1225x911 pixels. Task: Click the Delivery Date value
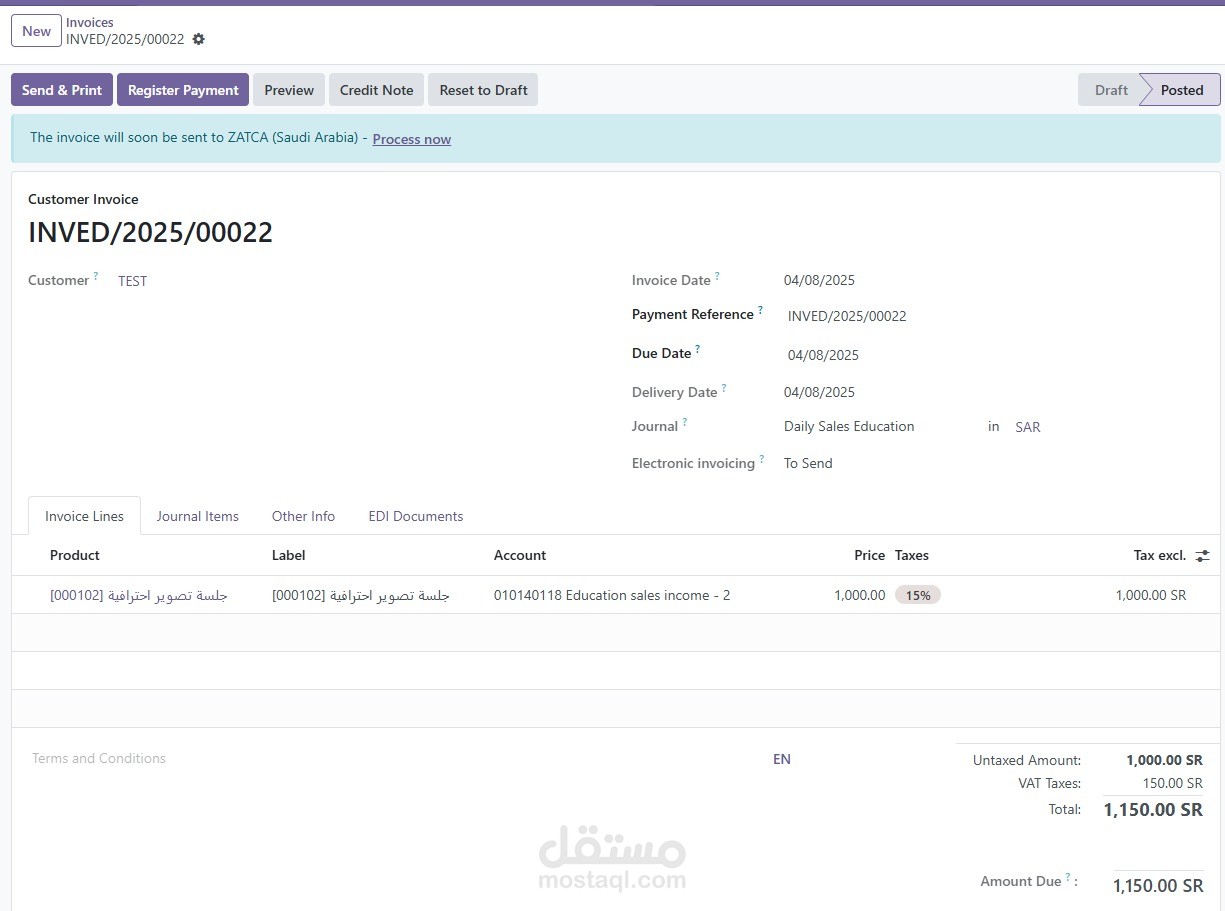[819, 392]
